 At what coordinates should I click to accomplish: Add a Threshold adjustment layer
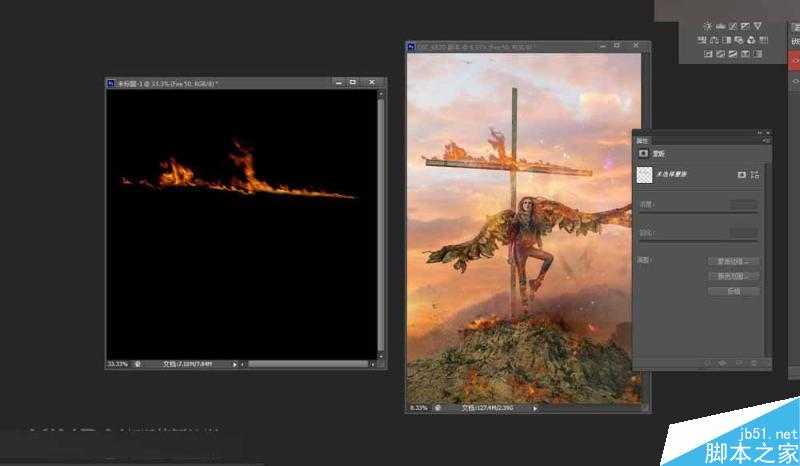click(733, 54)
